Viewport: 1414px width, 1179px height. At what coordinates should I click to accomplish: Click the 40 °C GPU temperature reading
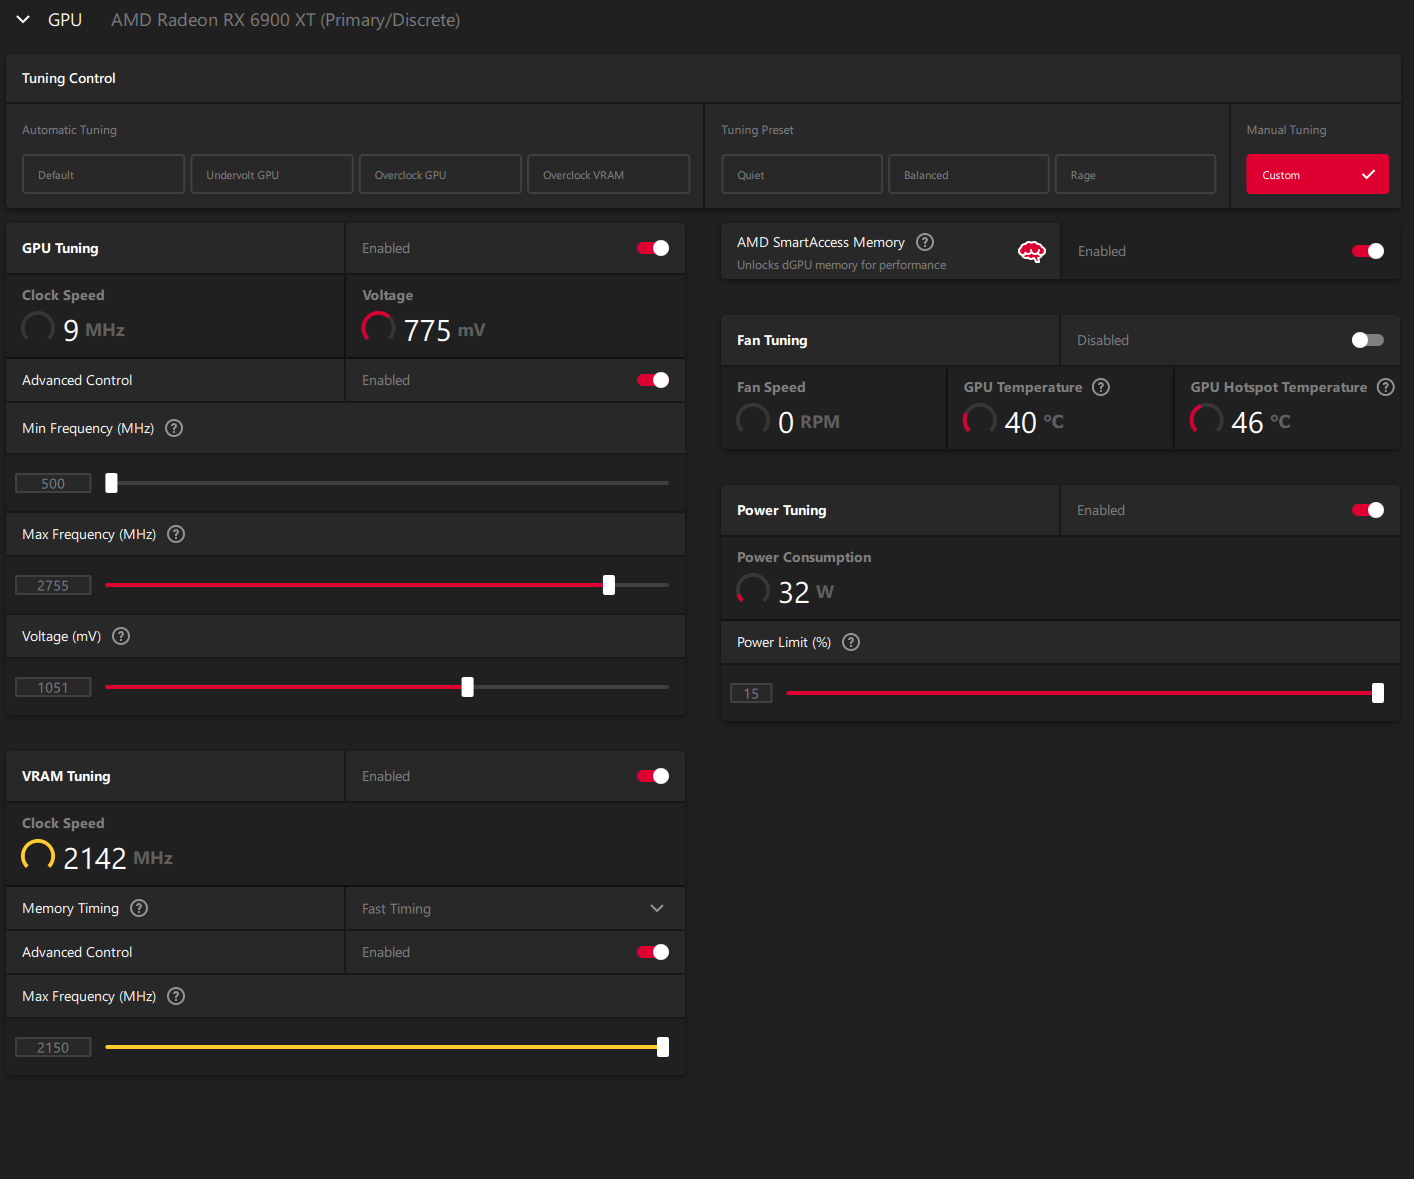pos(1034,422)
